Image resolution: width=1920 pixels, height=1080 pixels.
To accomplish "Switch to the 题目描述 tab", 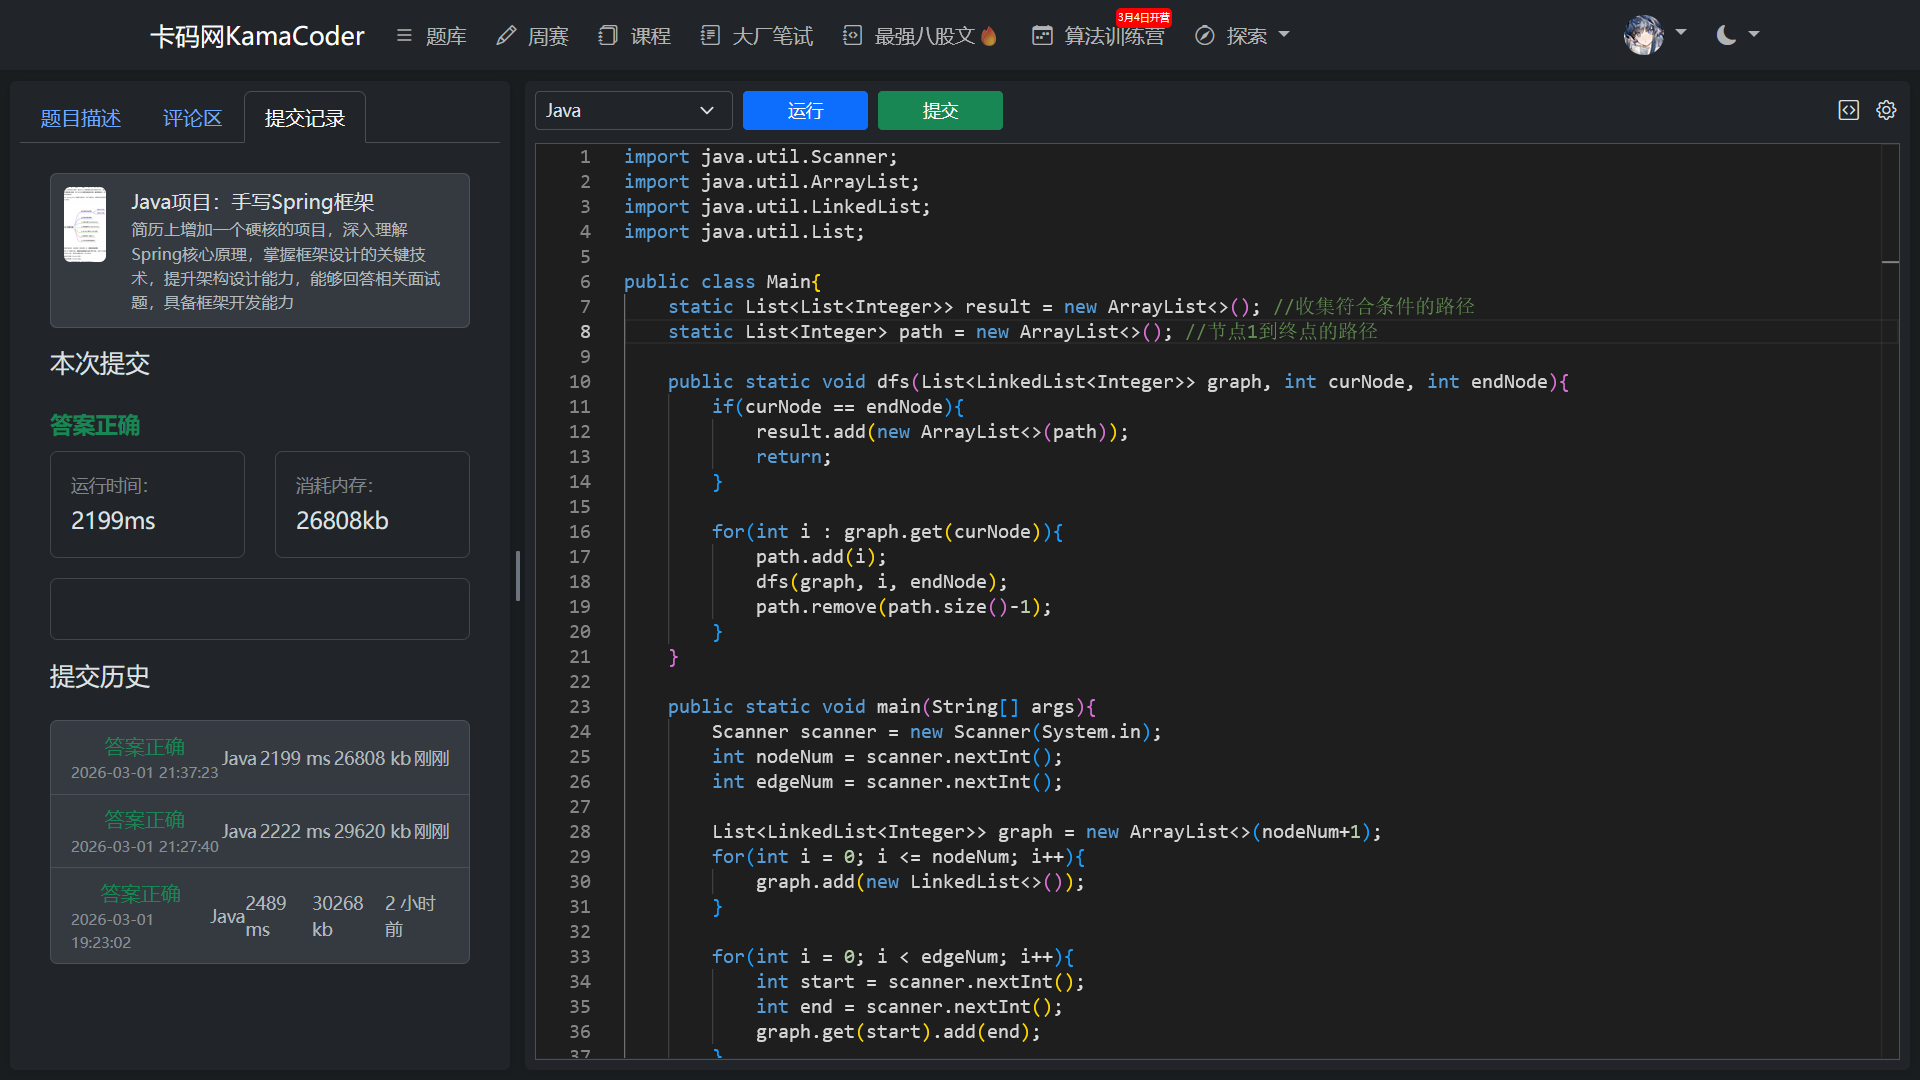I will point(80,118).
